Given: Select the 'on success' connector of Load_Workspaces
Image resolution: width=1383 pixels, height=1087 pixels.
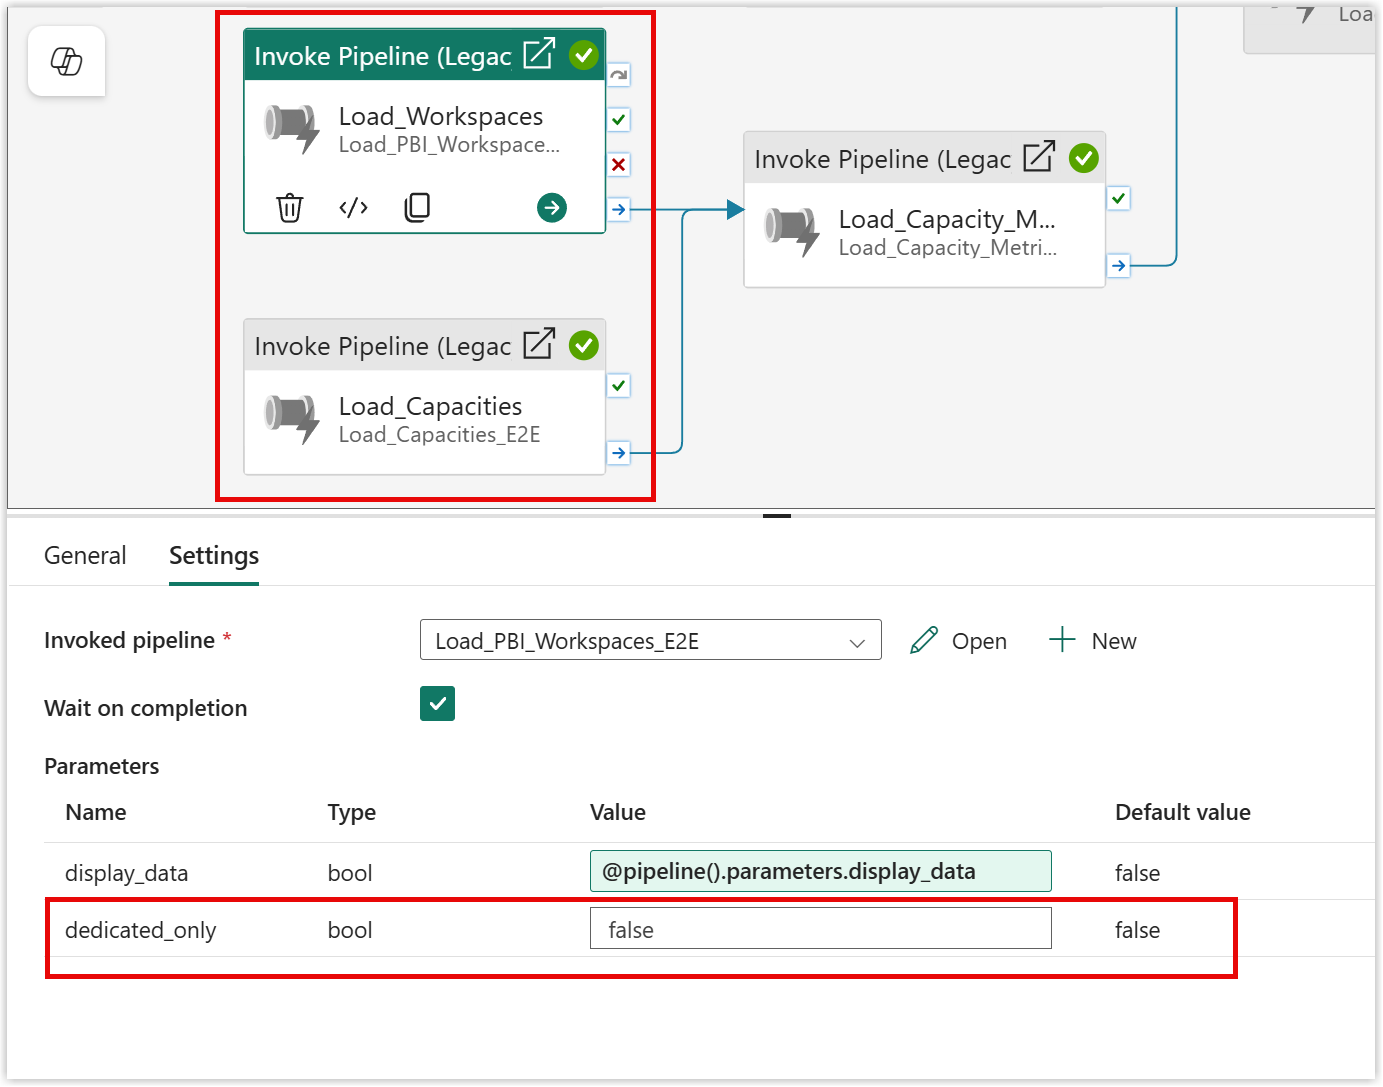Looking at the screenshot, I should [x=619, y=120].
